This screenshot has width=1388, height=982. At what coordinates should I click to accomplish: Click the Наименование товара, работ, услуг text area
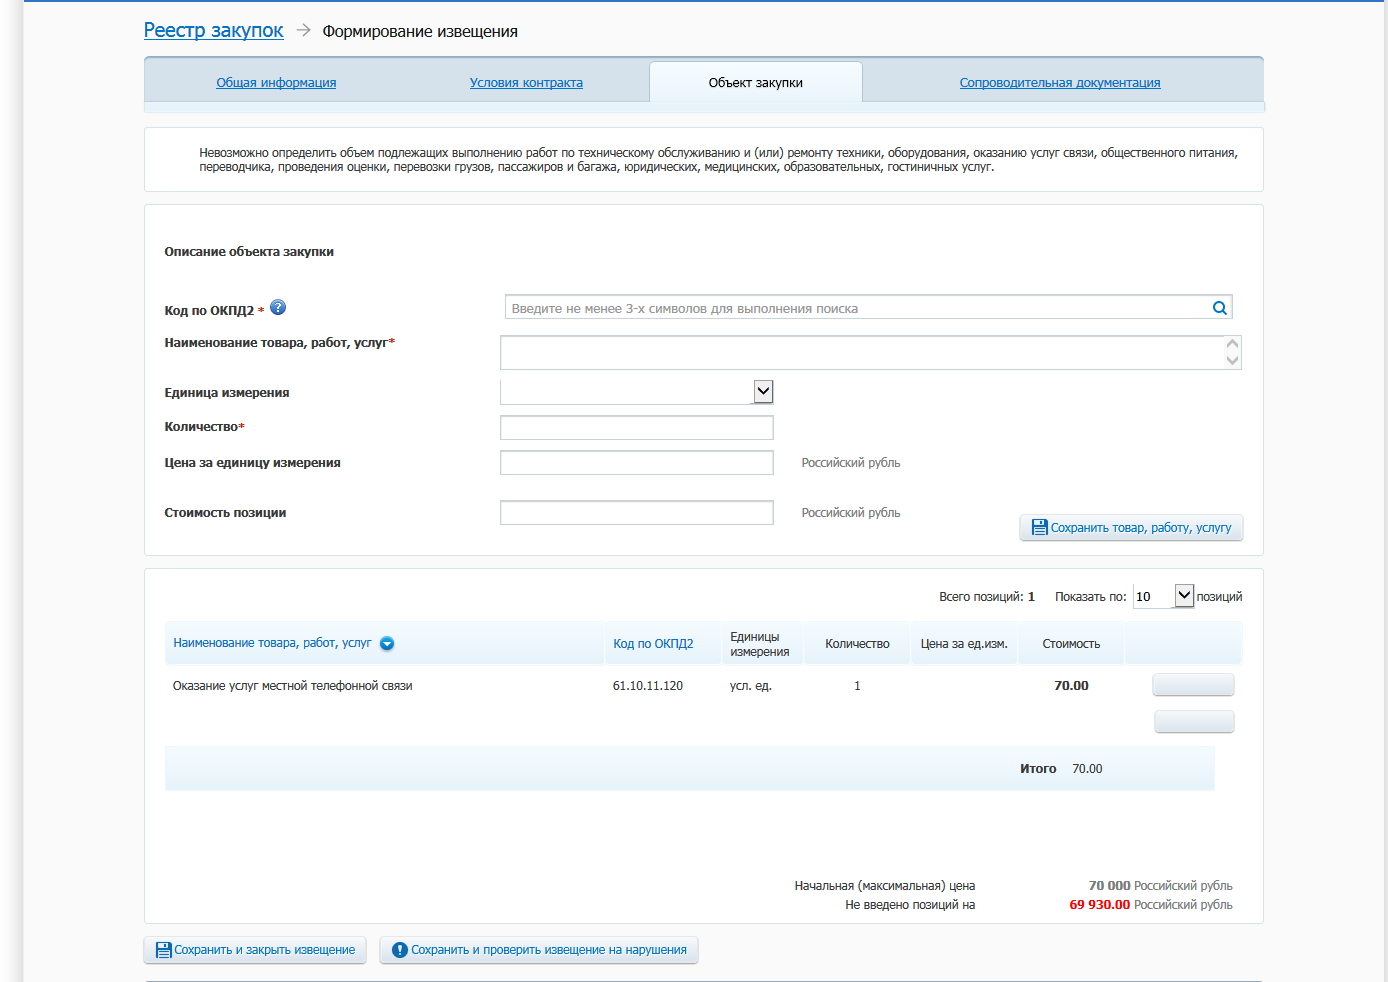click(x=860, y=353)
